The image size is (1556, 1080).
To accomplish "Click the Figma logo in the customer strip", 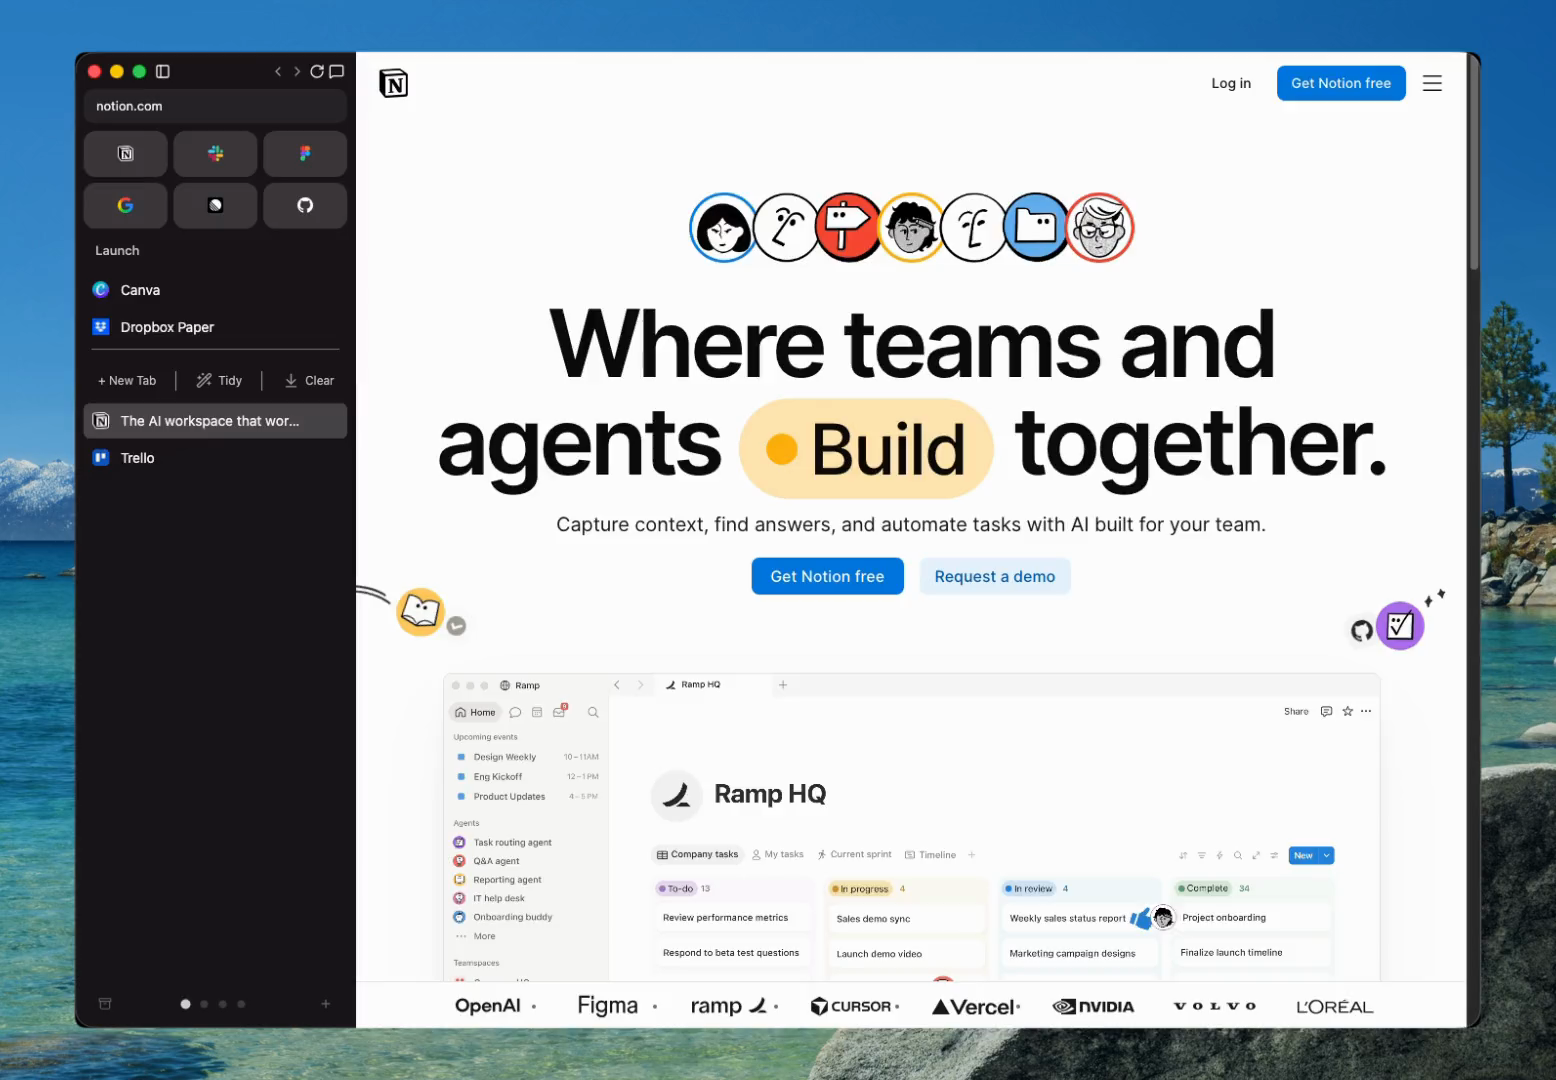I will pos(608,1006).
